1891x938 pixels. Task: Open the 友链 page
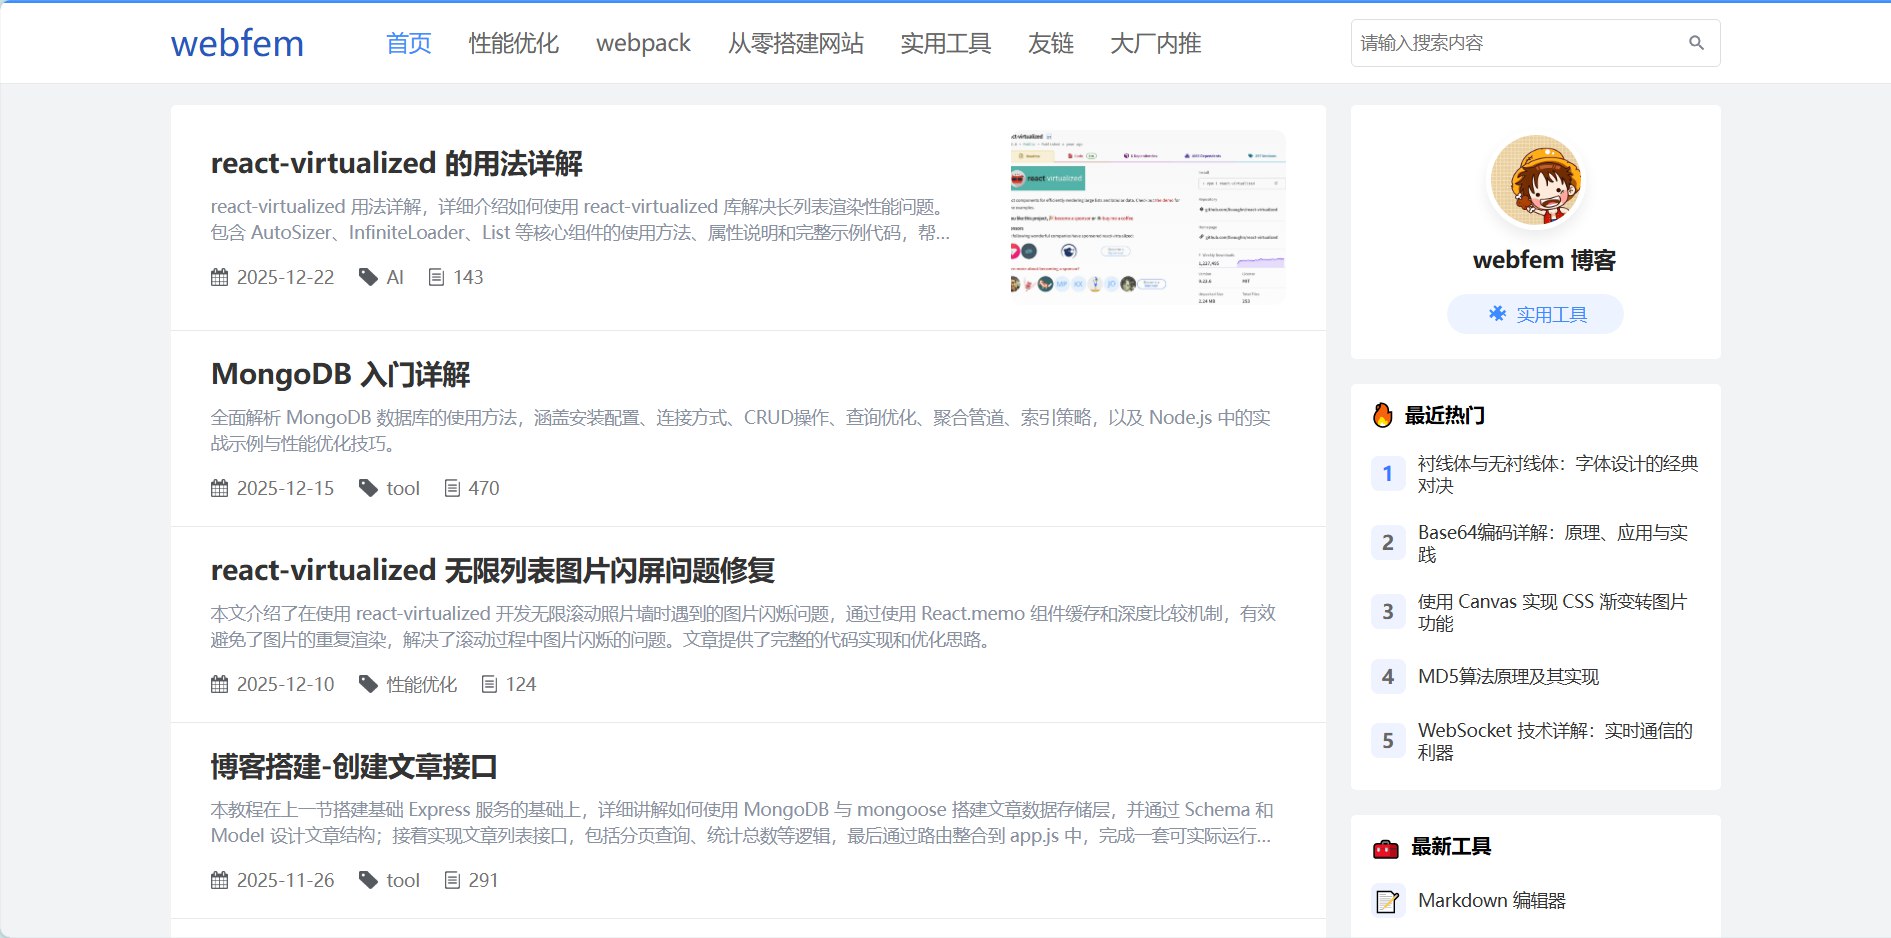pyautogui.click(x=1050, y=43)
